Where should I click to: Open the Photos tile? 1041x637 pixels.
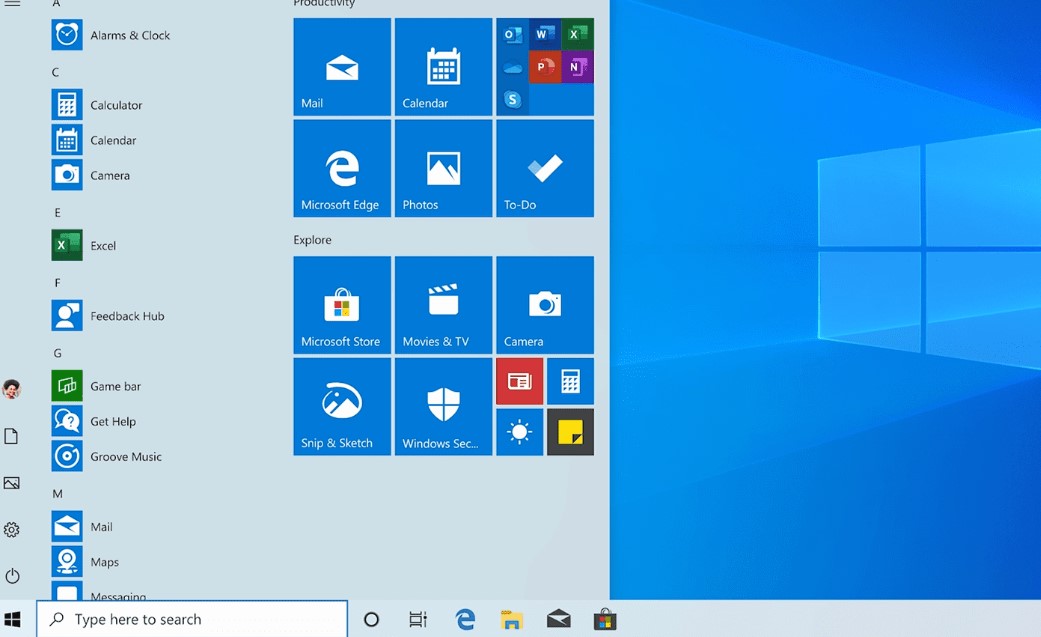443,168
